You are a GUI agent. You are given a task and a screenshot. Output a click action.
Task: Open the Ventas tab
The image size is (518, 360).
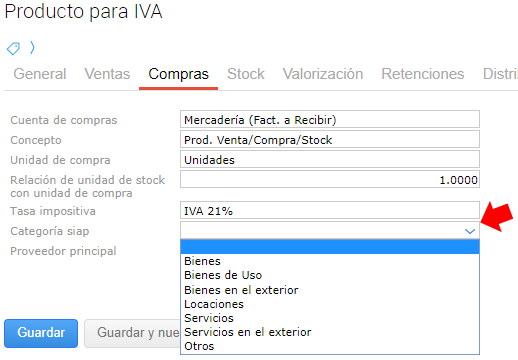(107, 74)
